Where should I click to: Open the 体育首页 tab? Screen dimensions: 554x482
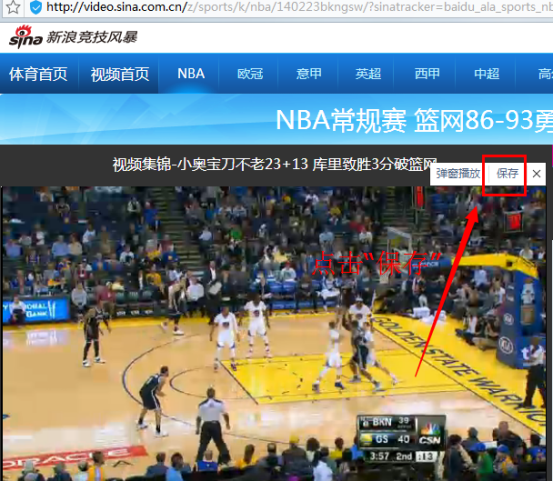[39, 74]
